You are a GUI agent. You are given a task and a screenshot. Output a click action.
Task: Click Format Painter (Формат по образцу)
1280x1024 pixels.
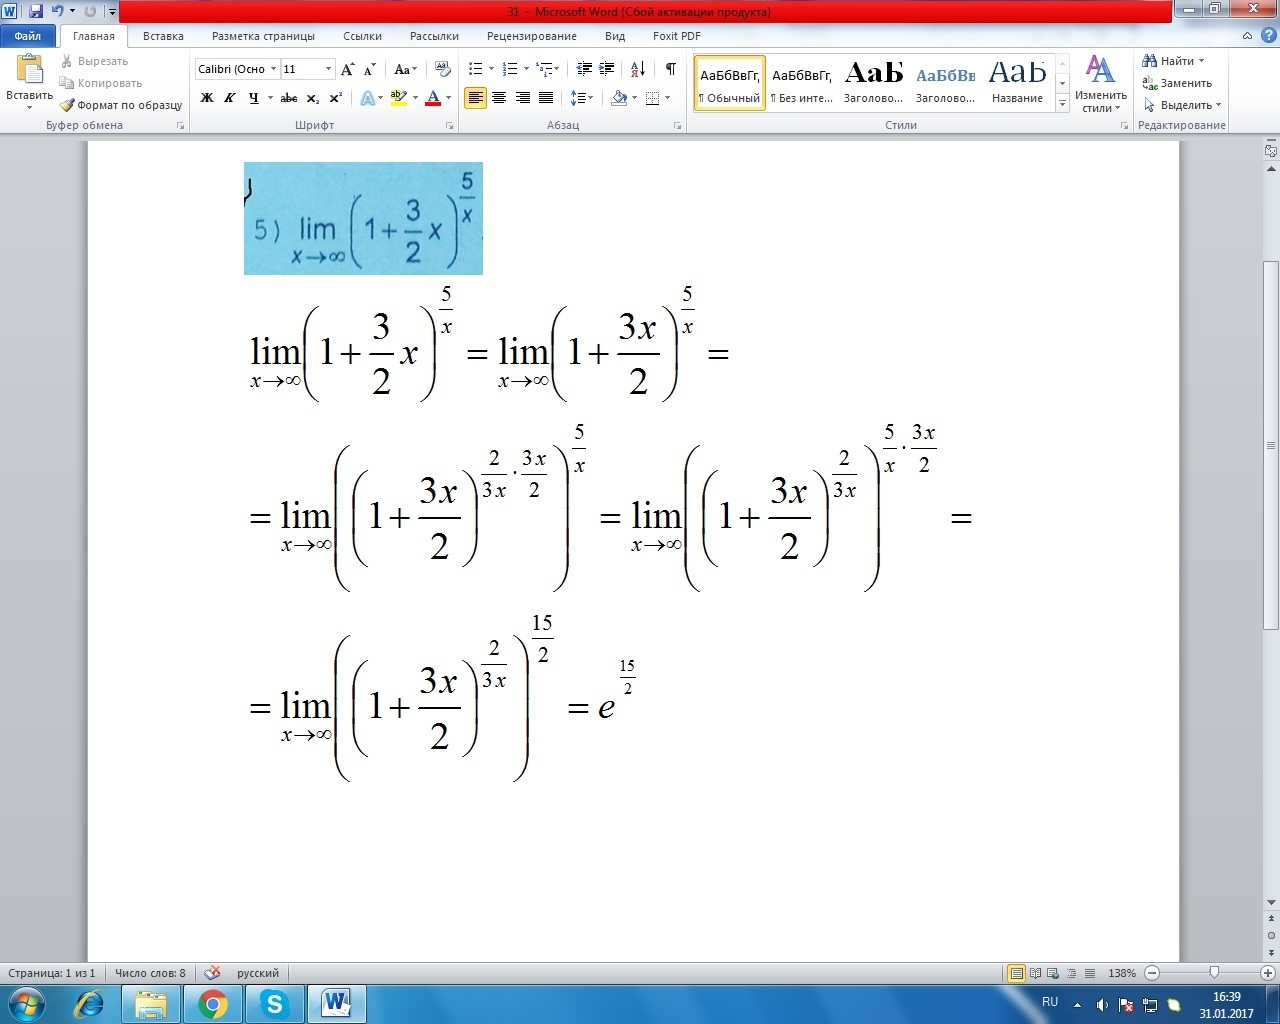tap(120, 105)
